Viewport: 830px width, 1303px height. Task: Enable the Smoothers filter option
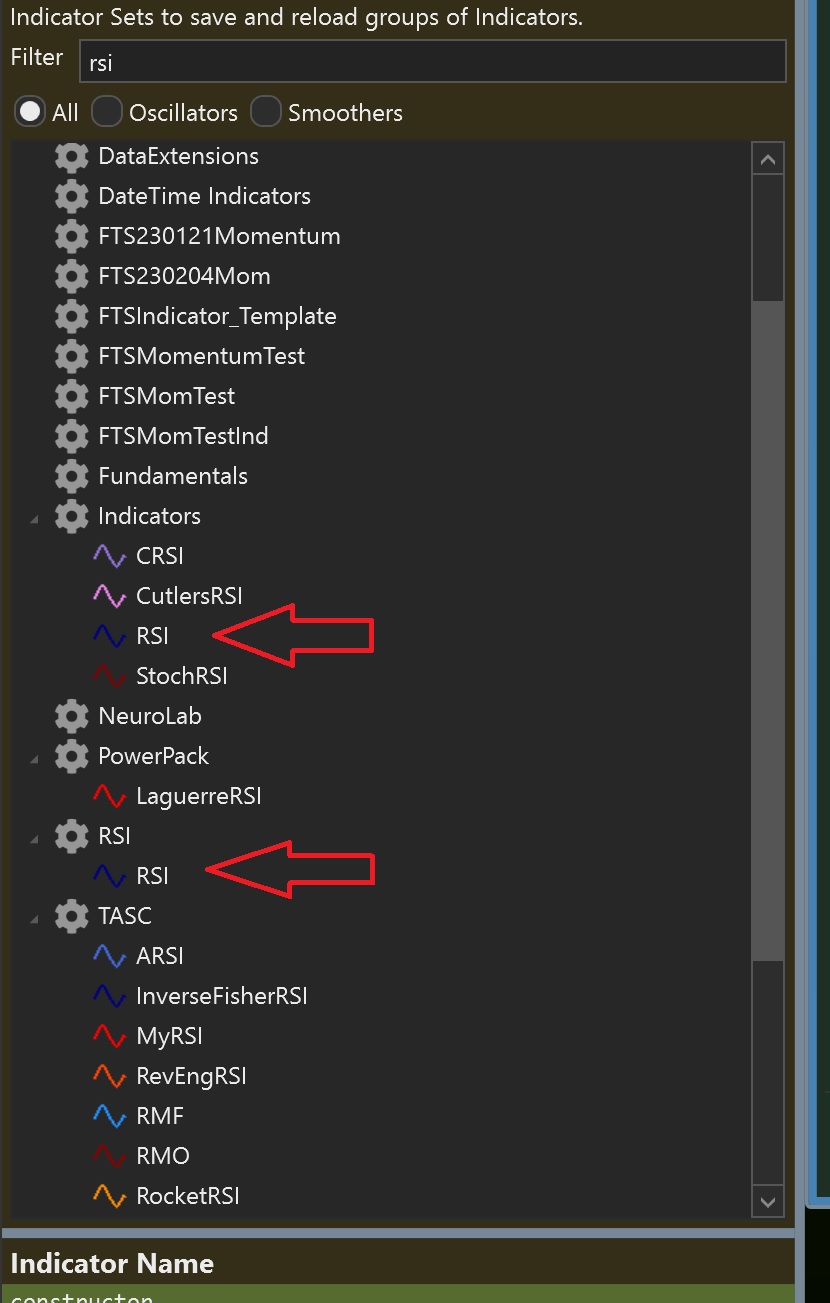point(266,112)
